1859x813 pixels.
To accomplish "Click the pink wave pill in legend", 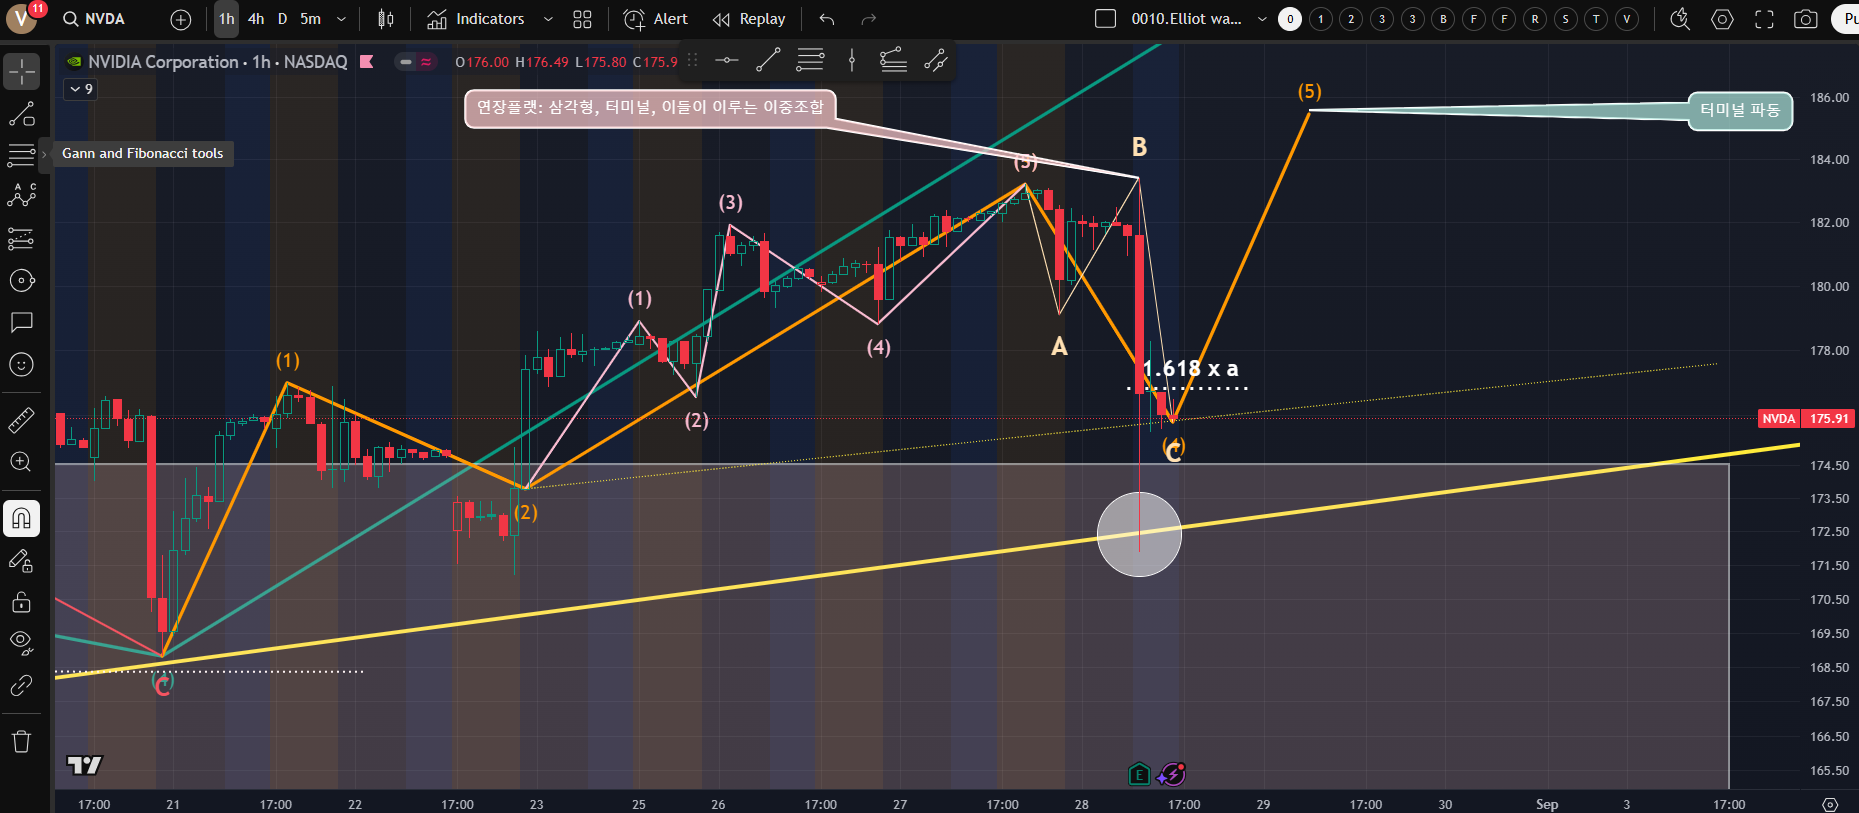I will click(x=427, y=62).
